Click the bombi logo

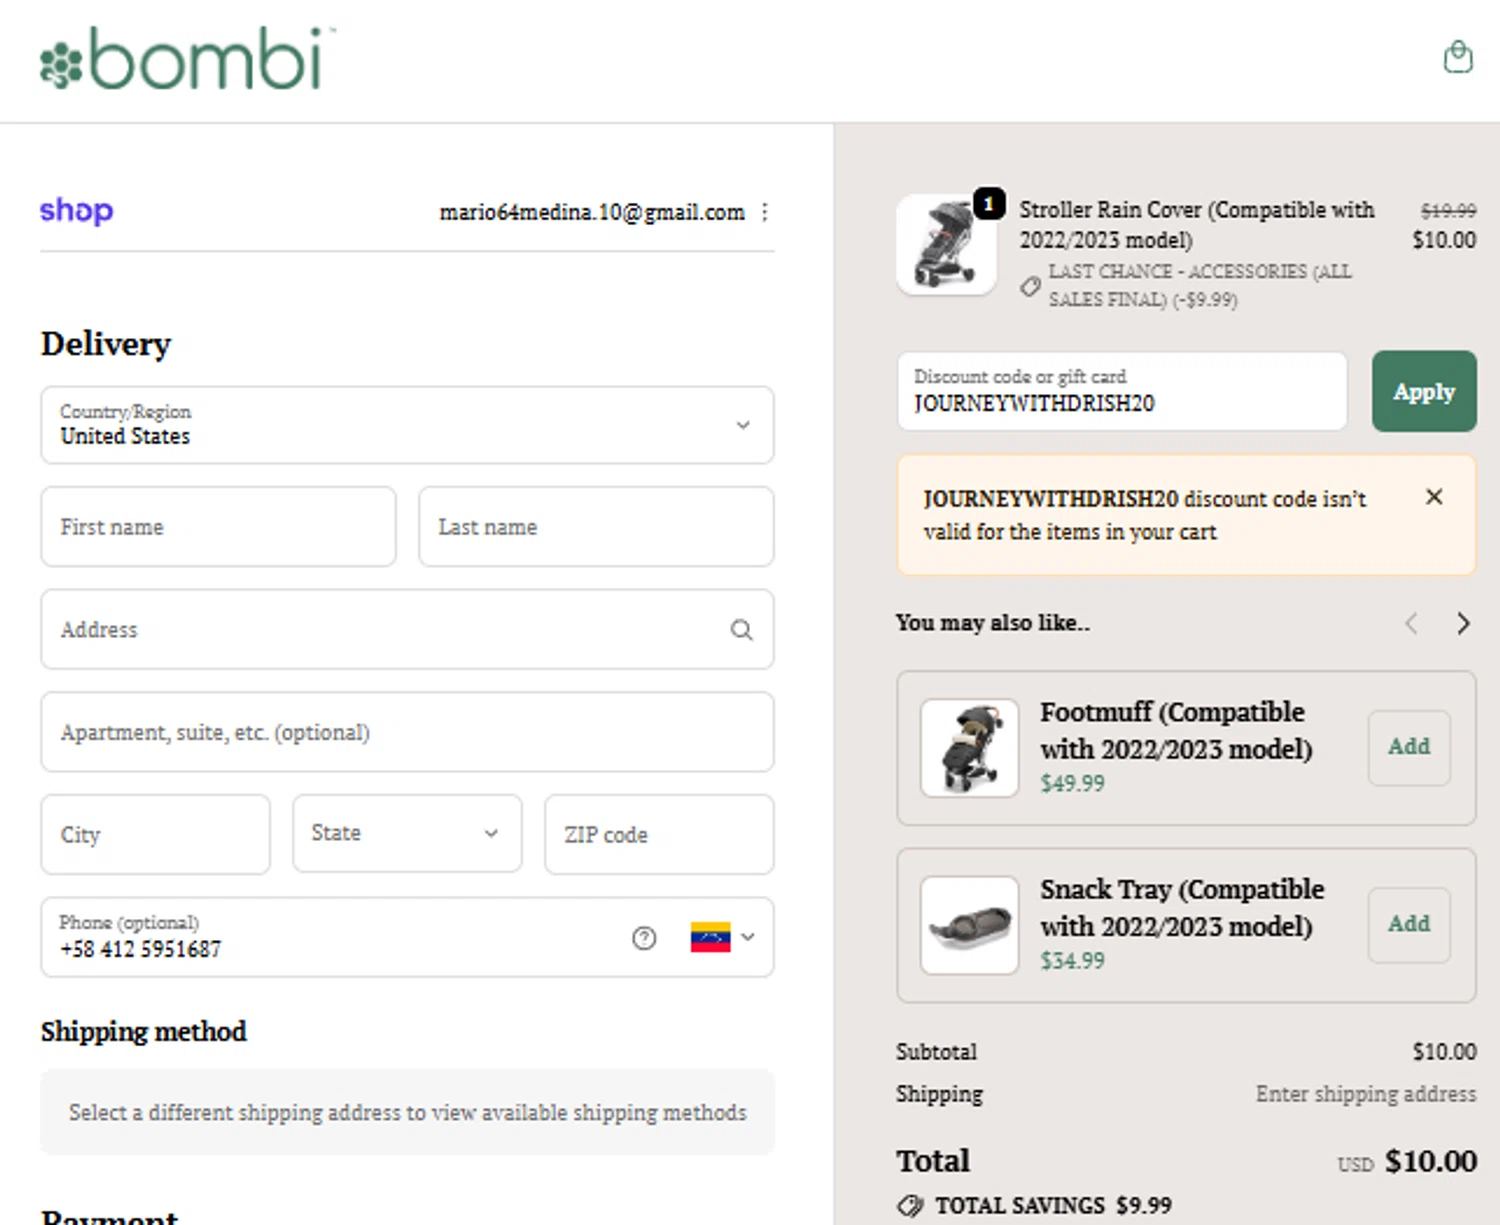coord(187,58)
